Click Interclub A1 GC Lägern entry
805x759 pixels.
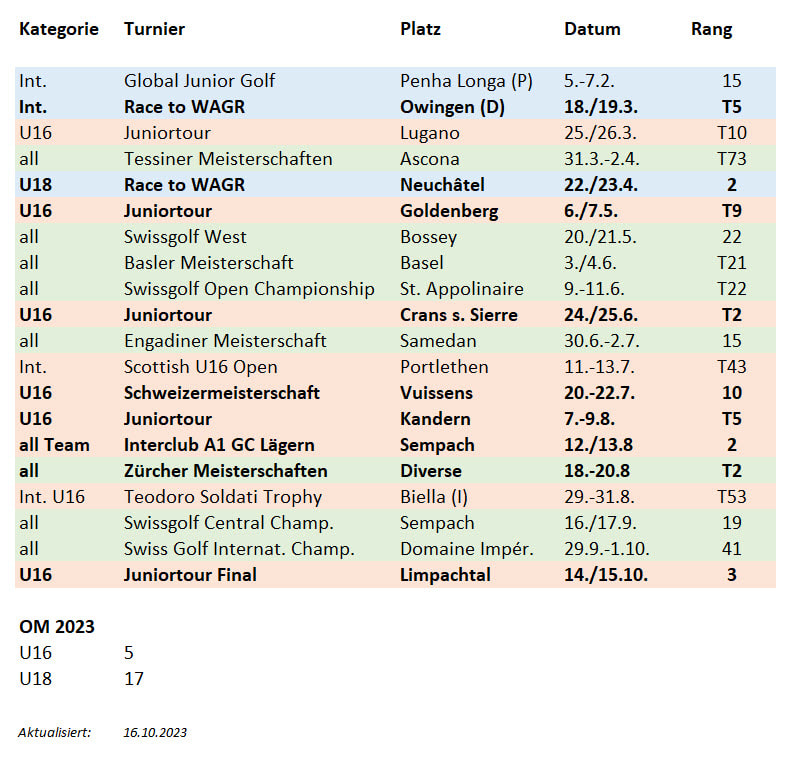(x=219, y=445)
